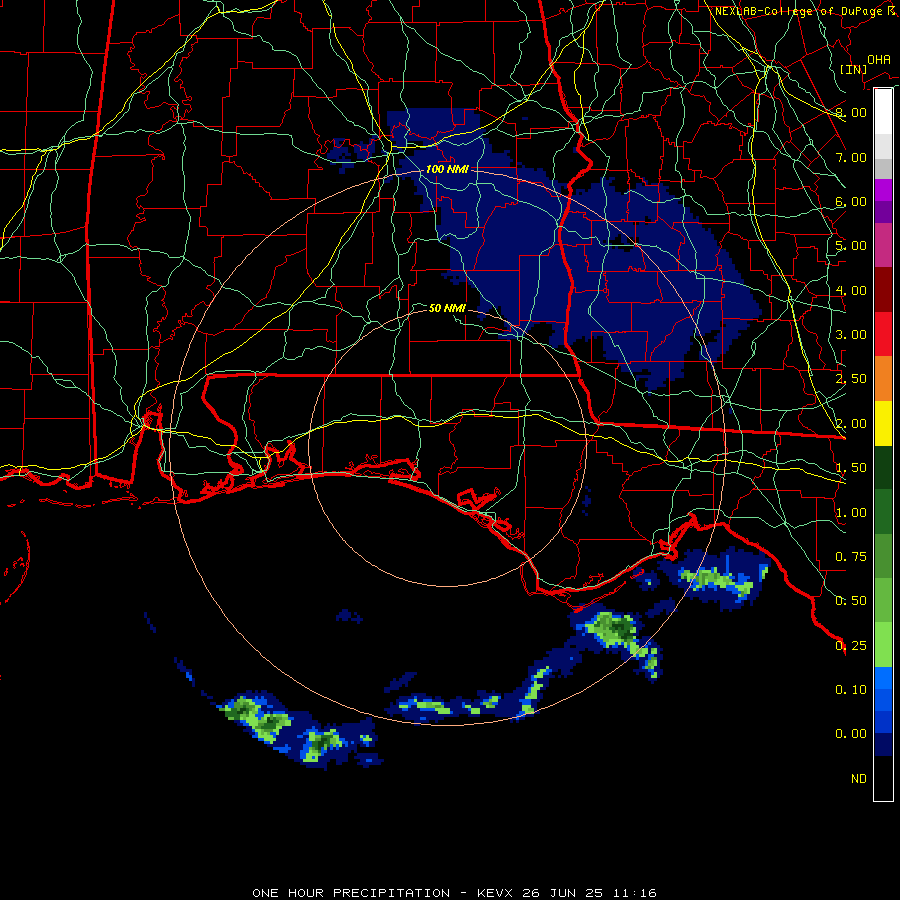900x900 pixels.
Task: Click the '[IN]' units label
Action: click(853, 69)
